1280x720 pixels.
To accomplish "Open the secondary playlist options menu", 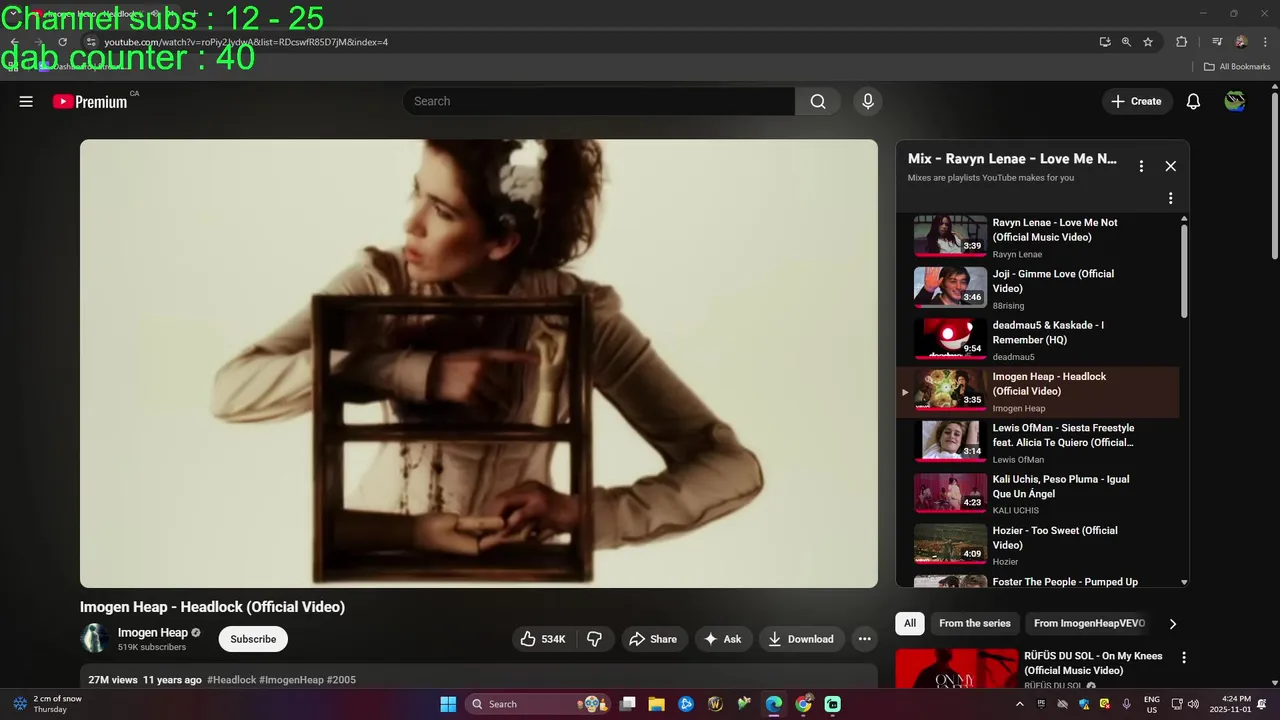I will coord(1170,198).
